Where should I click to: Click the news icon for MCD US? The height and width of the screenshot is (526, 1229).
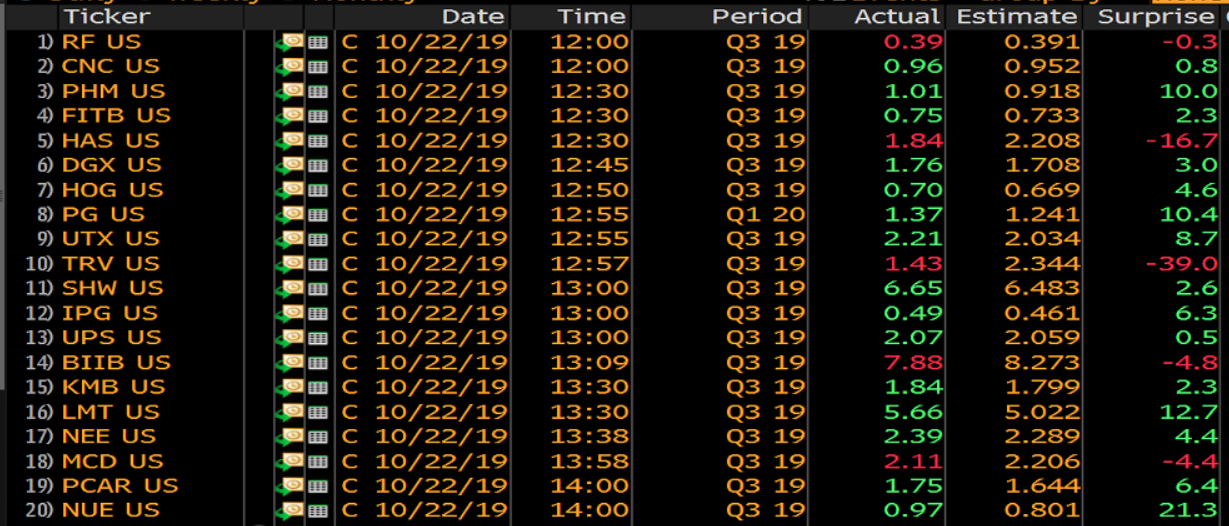[x=289, y=461]
